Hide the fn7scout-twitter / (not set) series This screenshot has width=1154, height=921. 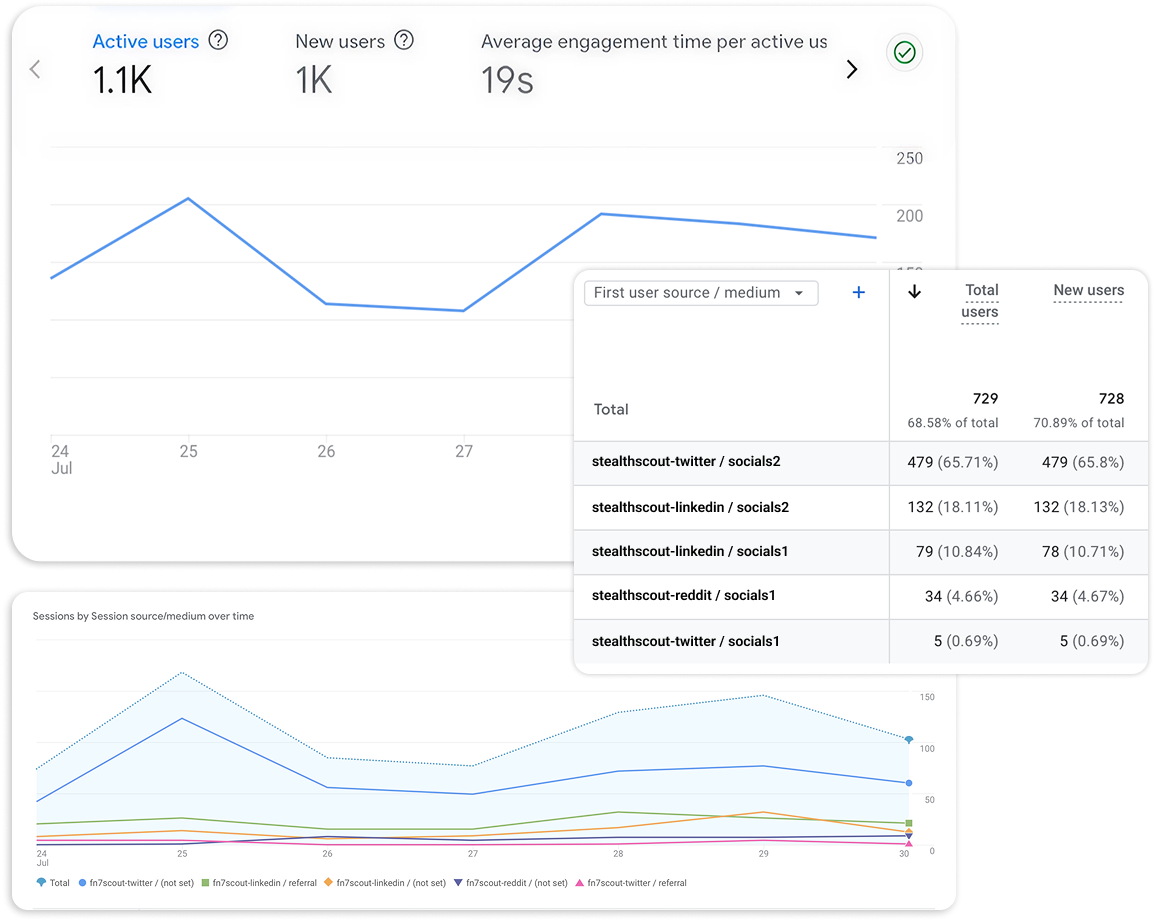tap(137, 883)
